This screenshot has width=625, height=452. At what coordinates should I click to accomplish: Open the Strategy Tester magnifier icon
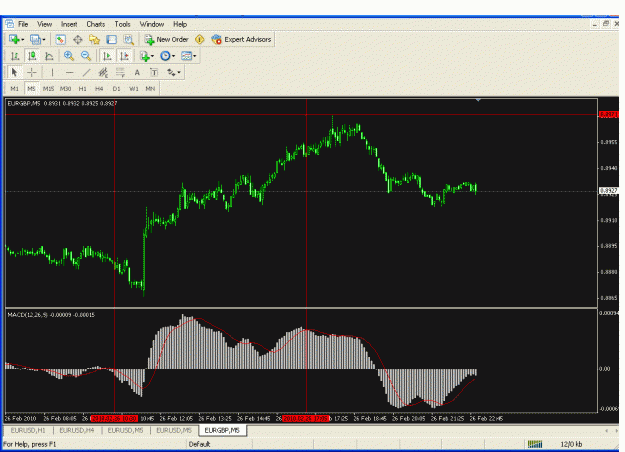(128, 39)
